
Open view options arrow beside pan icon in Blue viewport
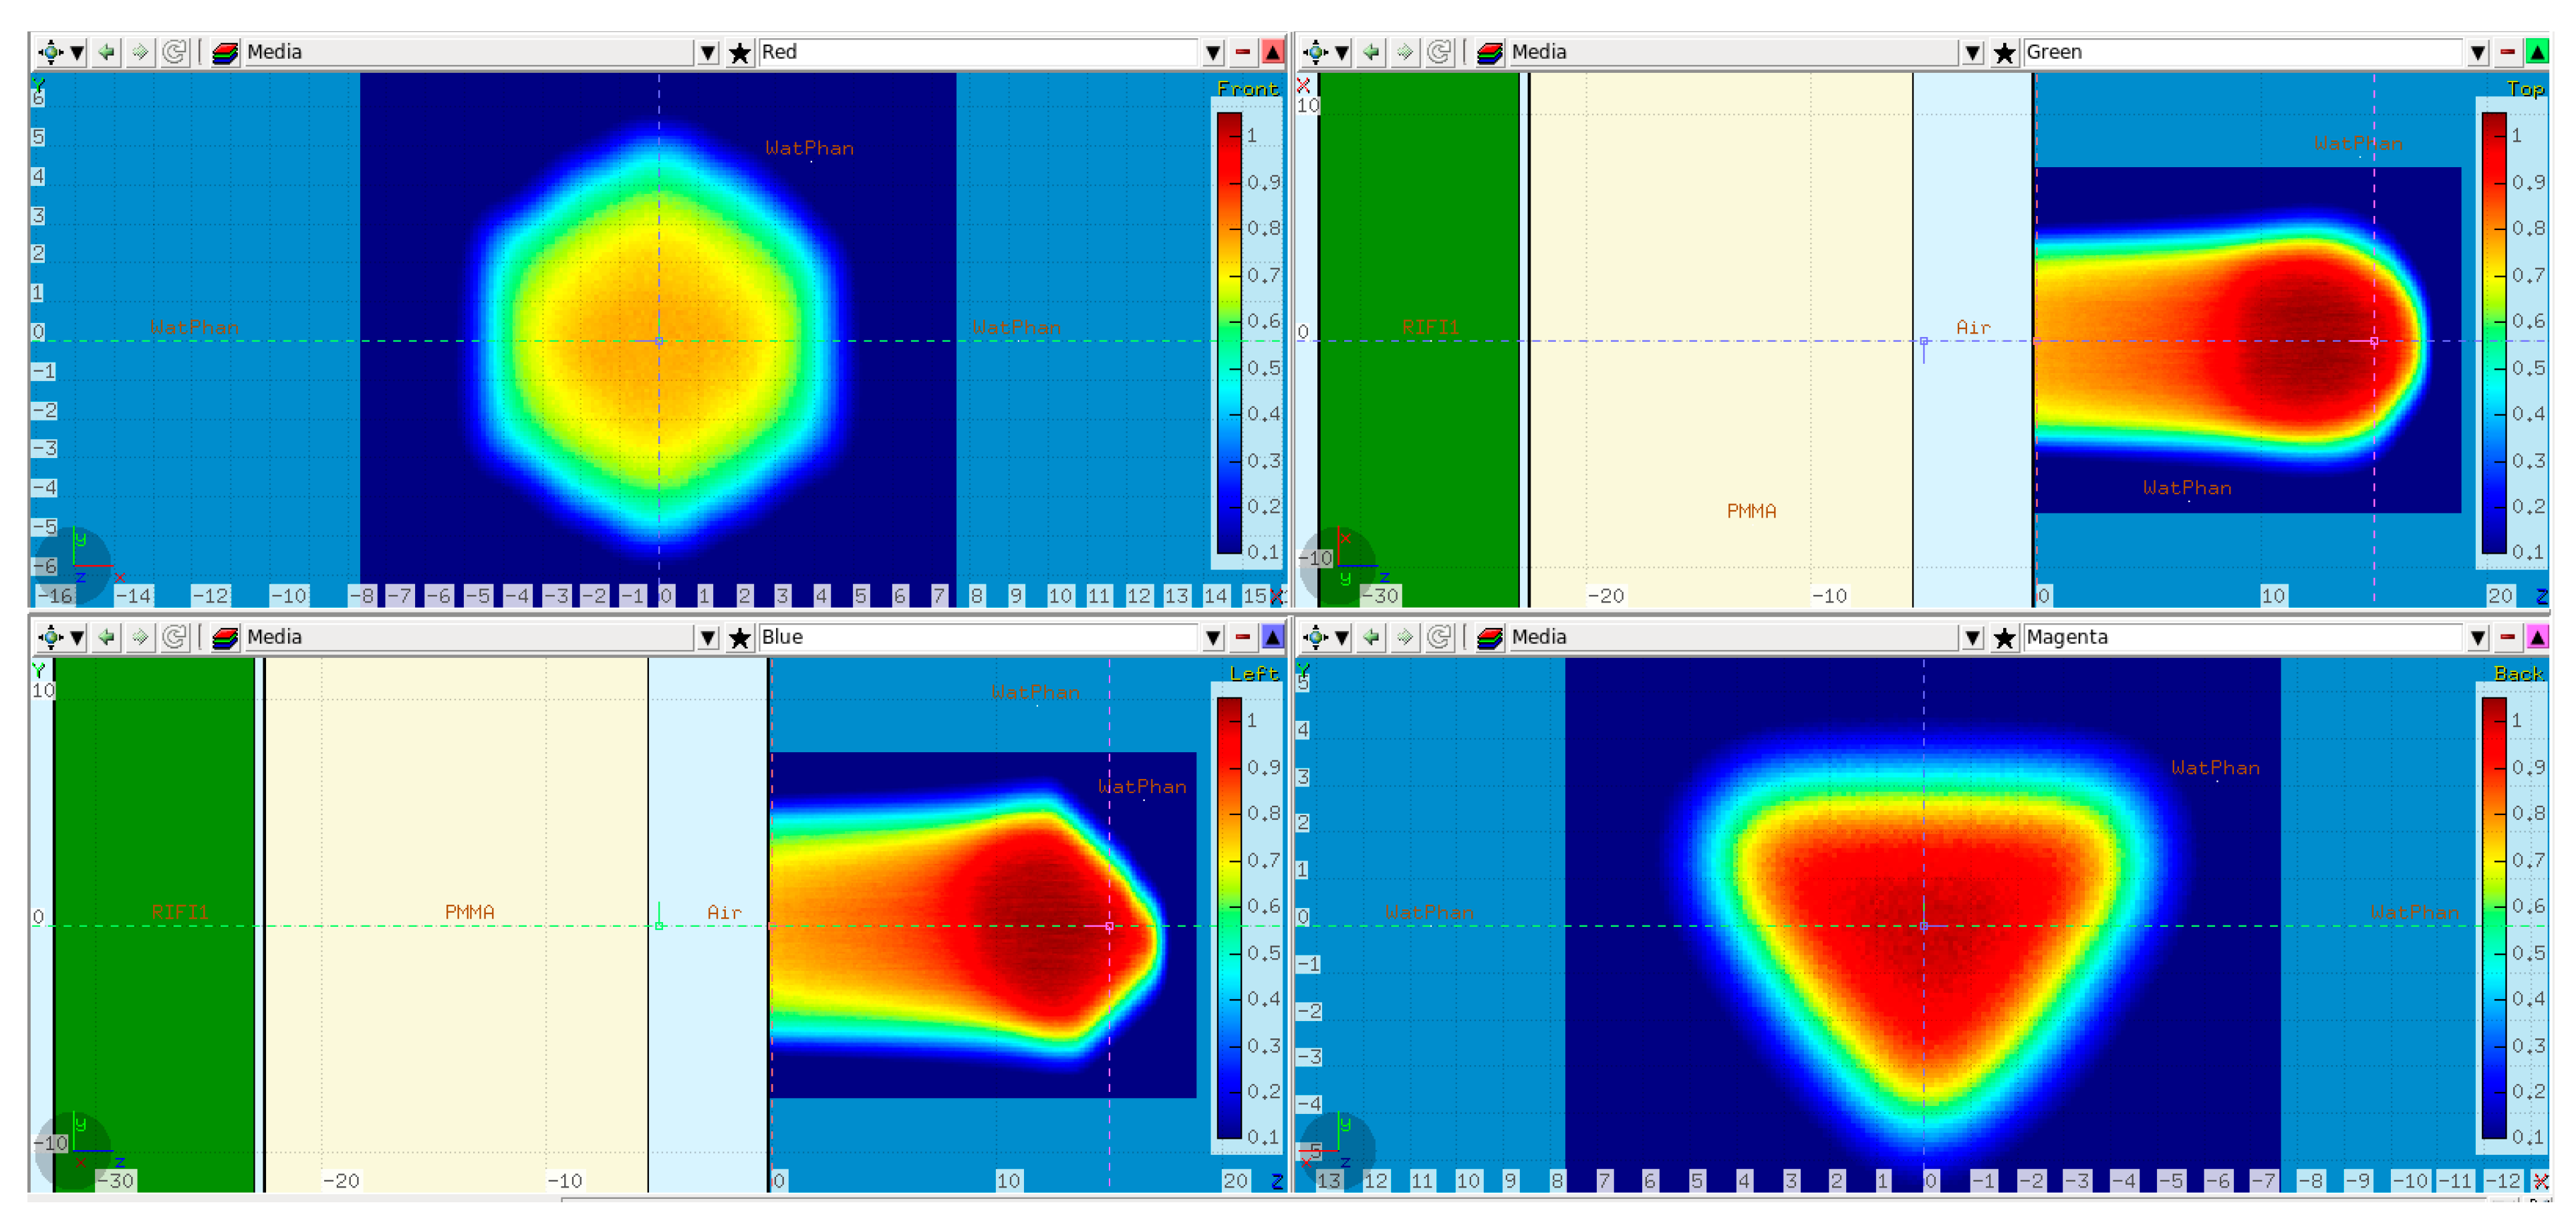(77, 637)
